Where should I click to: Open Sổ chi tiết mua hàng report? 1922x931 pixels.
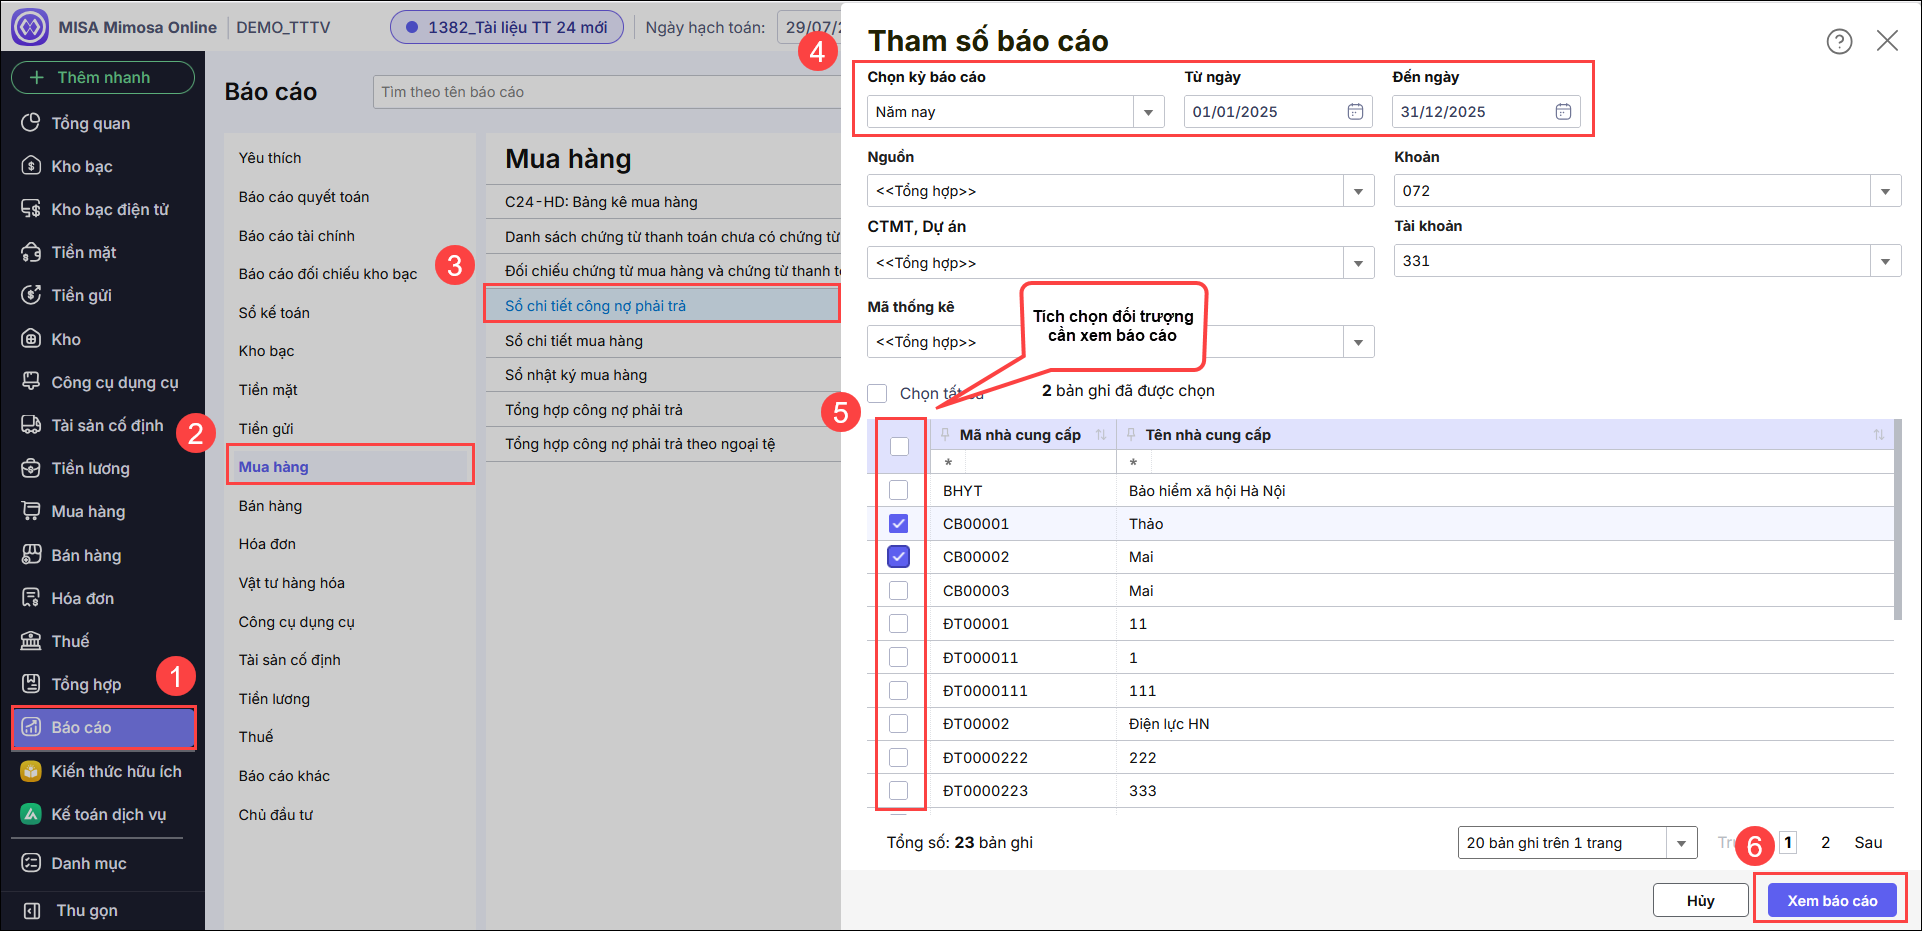pyautogui.click(x=574, y=341)
